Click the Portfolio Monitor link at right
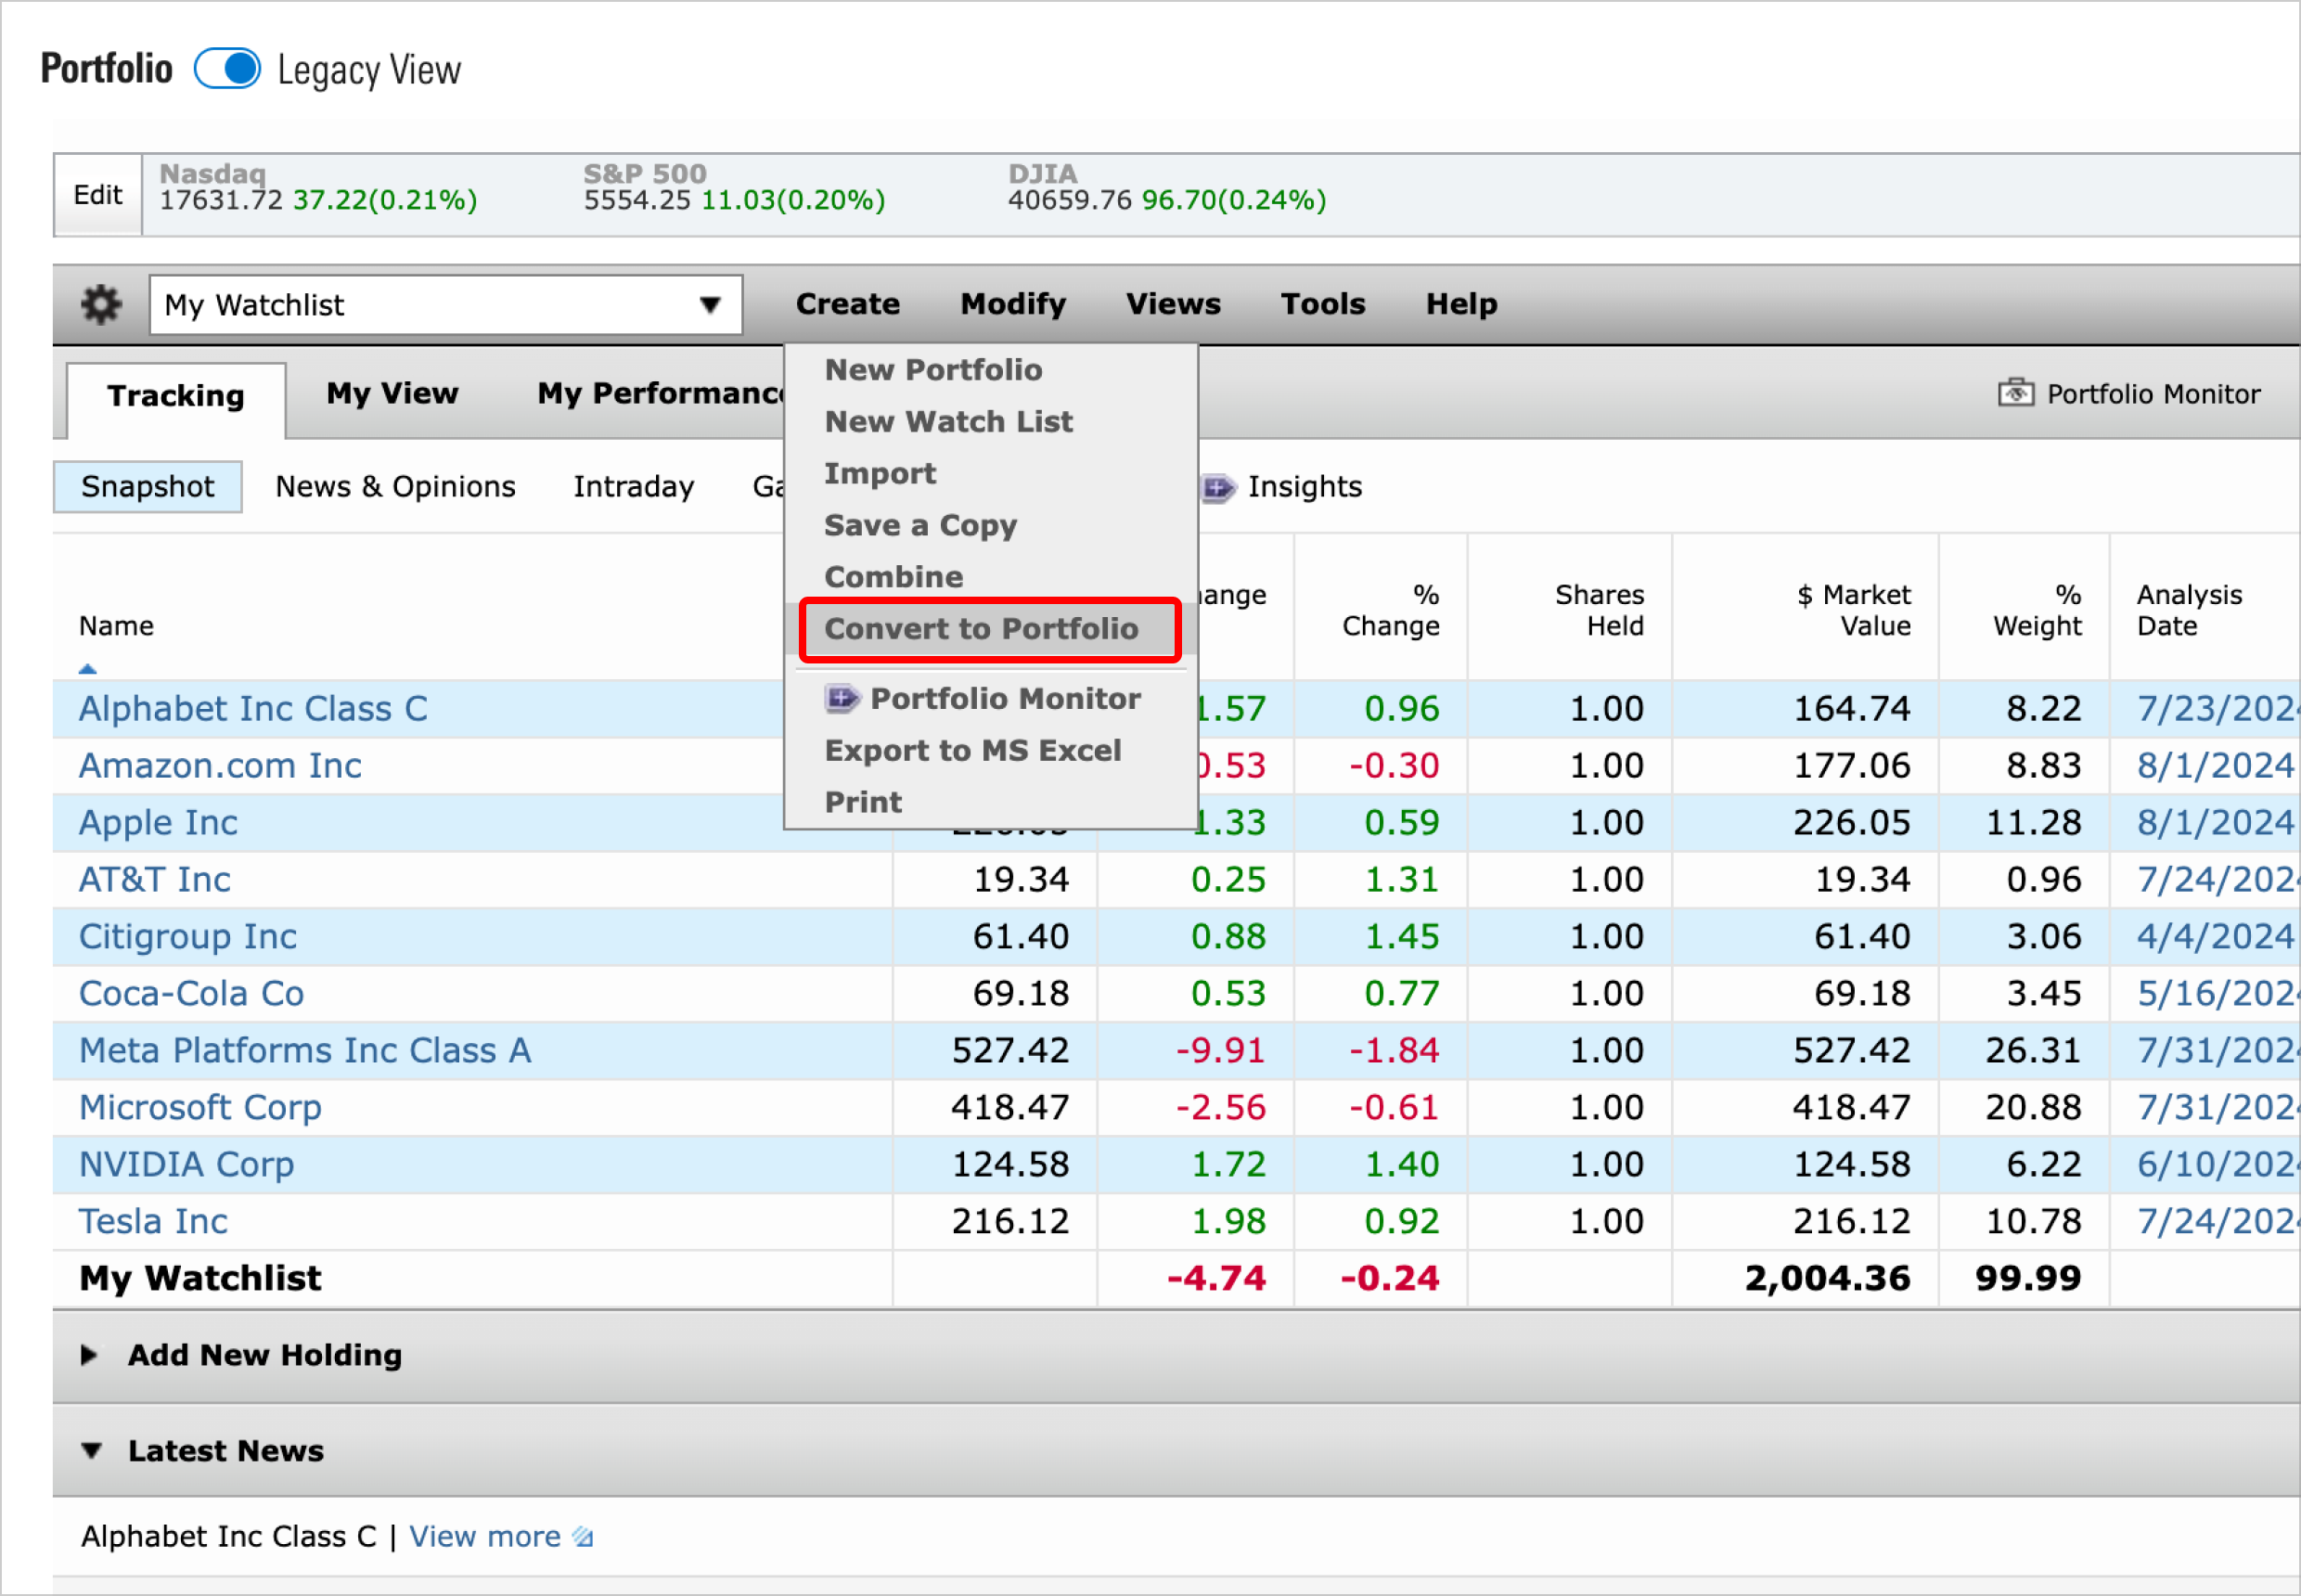 (2153, 394)
